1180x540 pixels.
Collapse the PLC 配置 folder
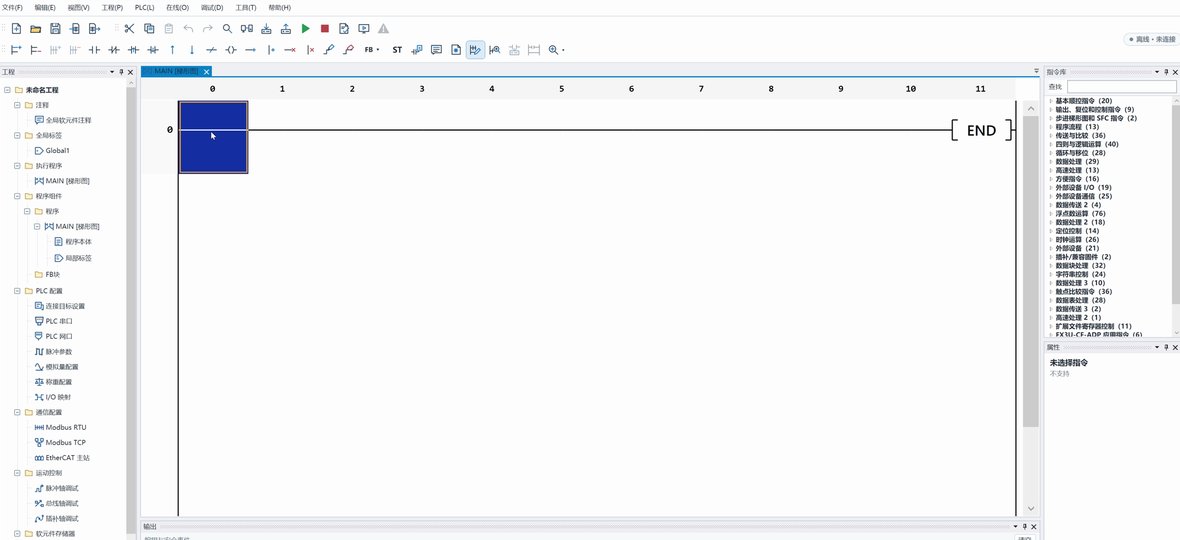tap(17, 290)
